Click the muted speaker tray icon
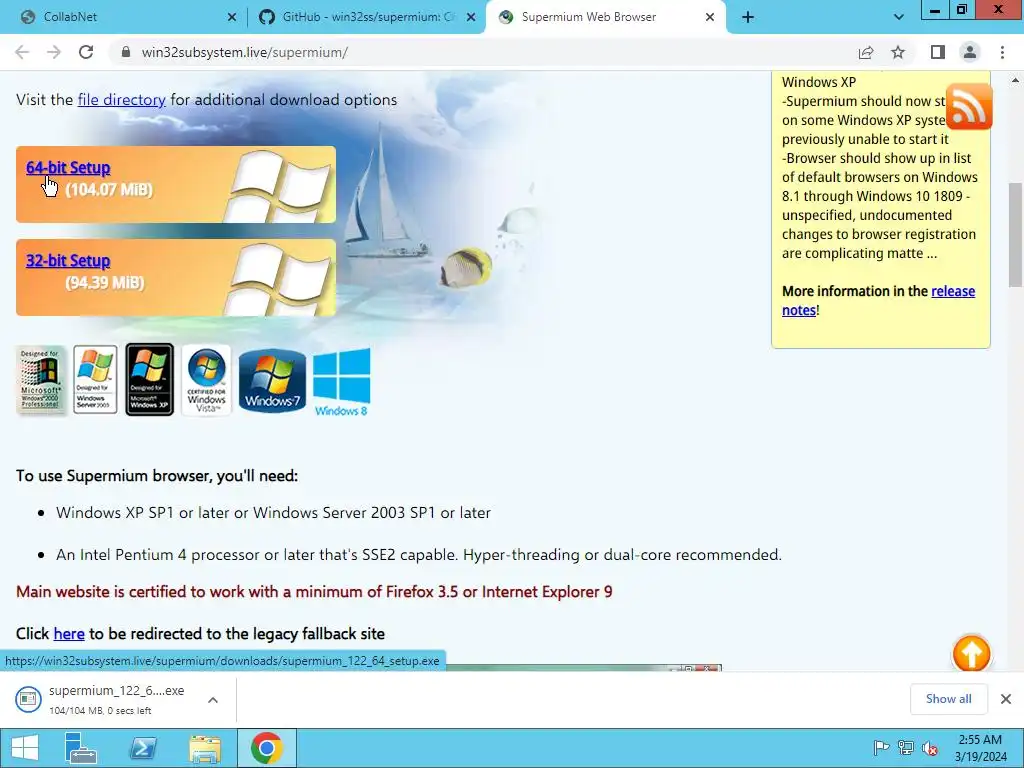1024x768 pixels. (930, 748)
